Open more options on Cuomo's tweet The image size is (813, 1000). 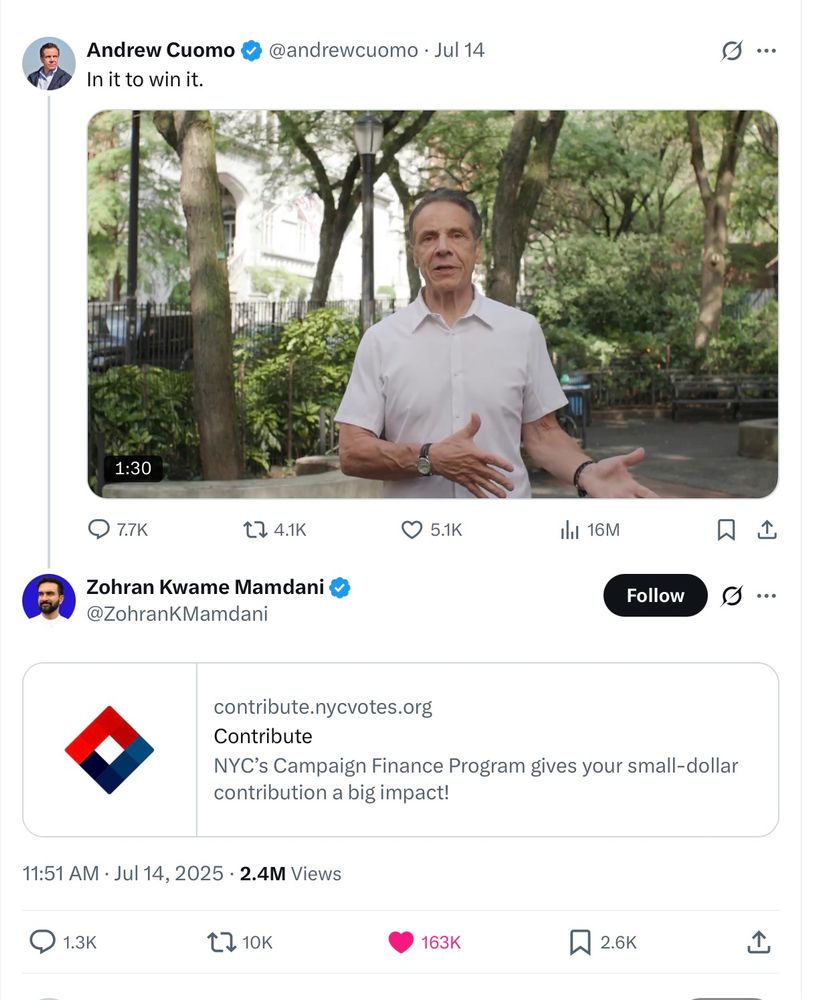click(766, 51)
